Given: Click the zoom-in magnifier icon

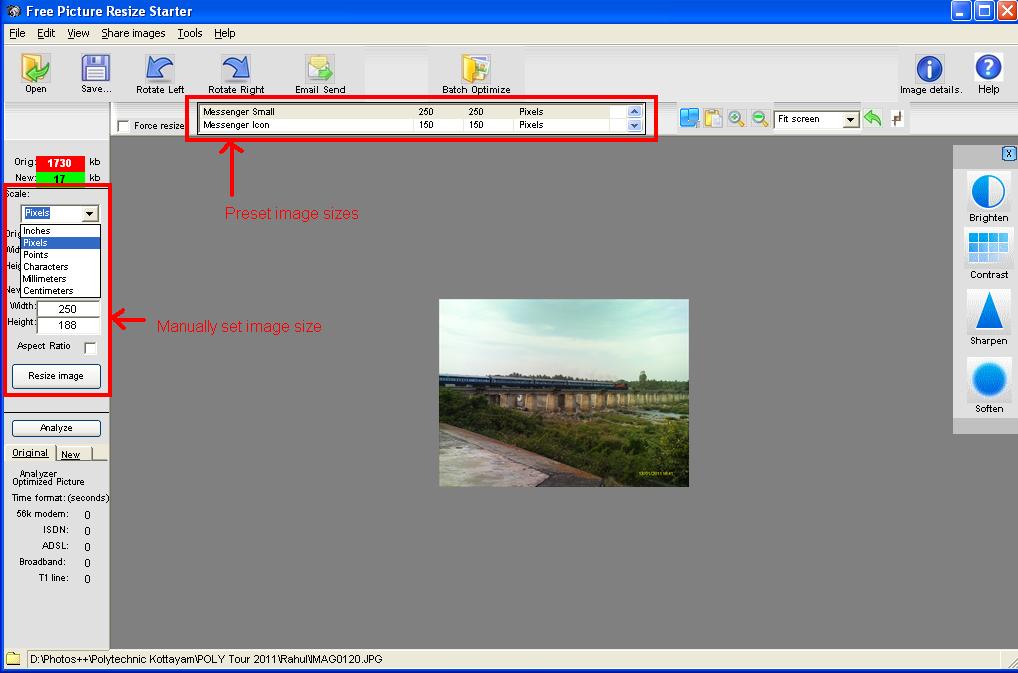Looking at the screenshot, I should [x=736, y=118].
